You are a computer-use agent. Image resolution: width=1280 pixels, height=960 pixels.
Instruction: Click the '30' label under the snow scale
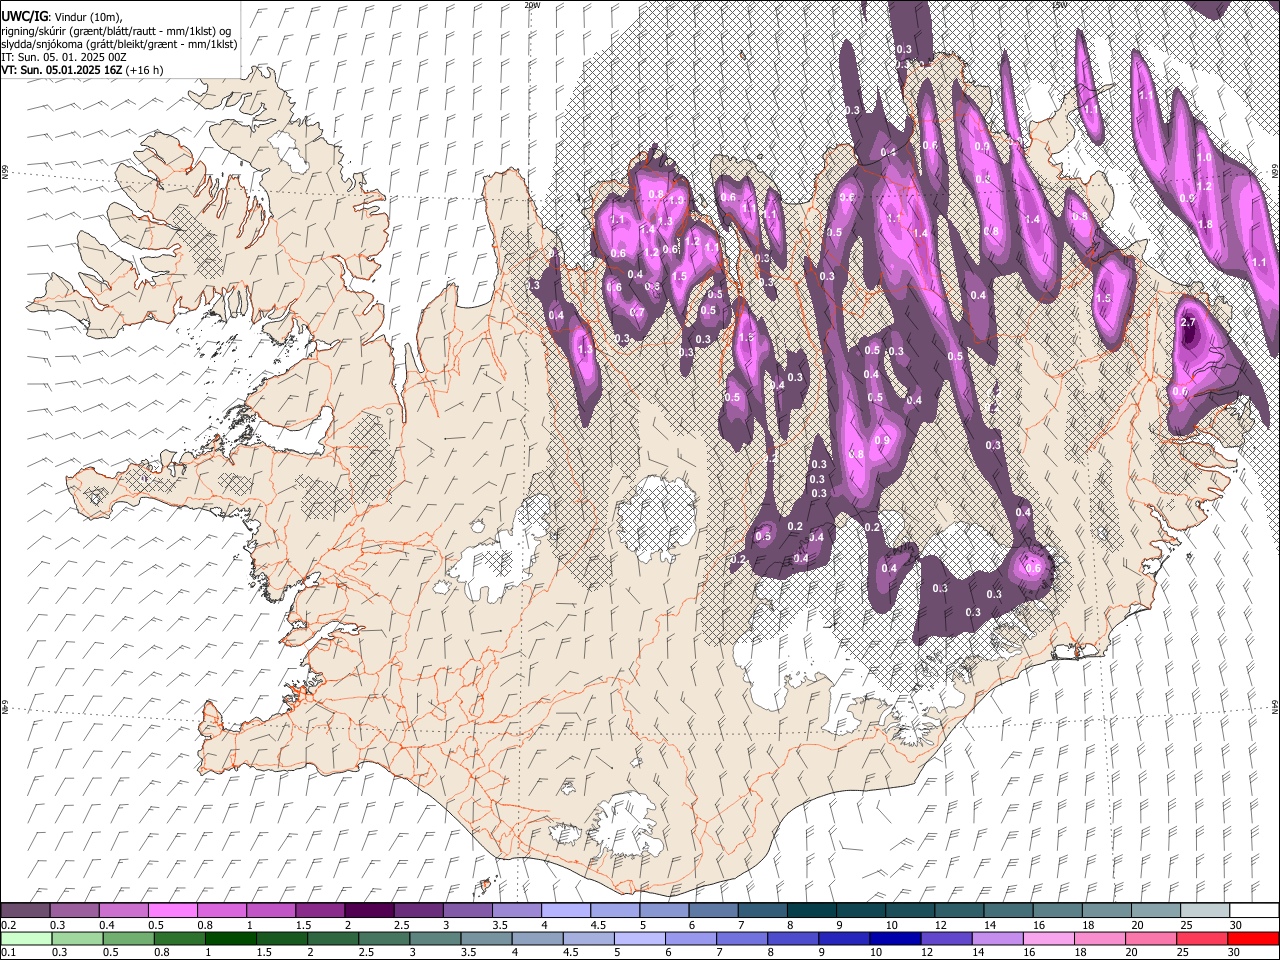tap(1236, 925)
